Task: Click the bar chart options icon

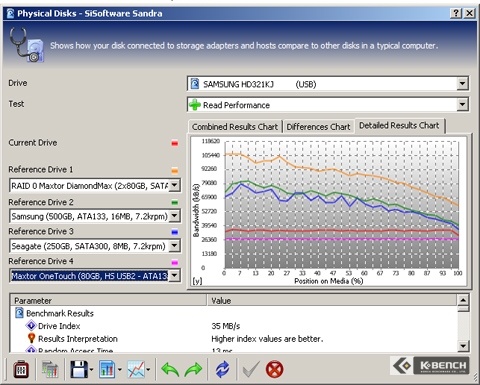Action: 107,369
